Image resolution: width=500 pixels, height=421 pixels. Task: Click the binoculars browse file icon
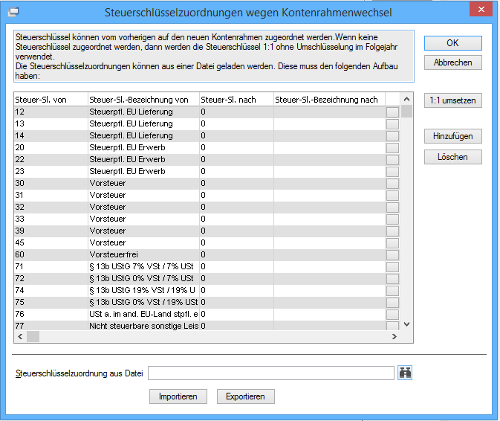[405, 372]
